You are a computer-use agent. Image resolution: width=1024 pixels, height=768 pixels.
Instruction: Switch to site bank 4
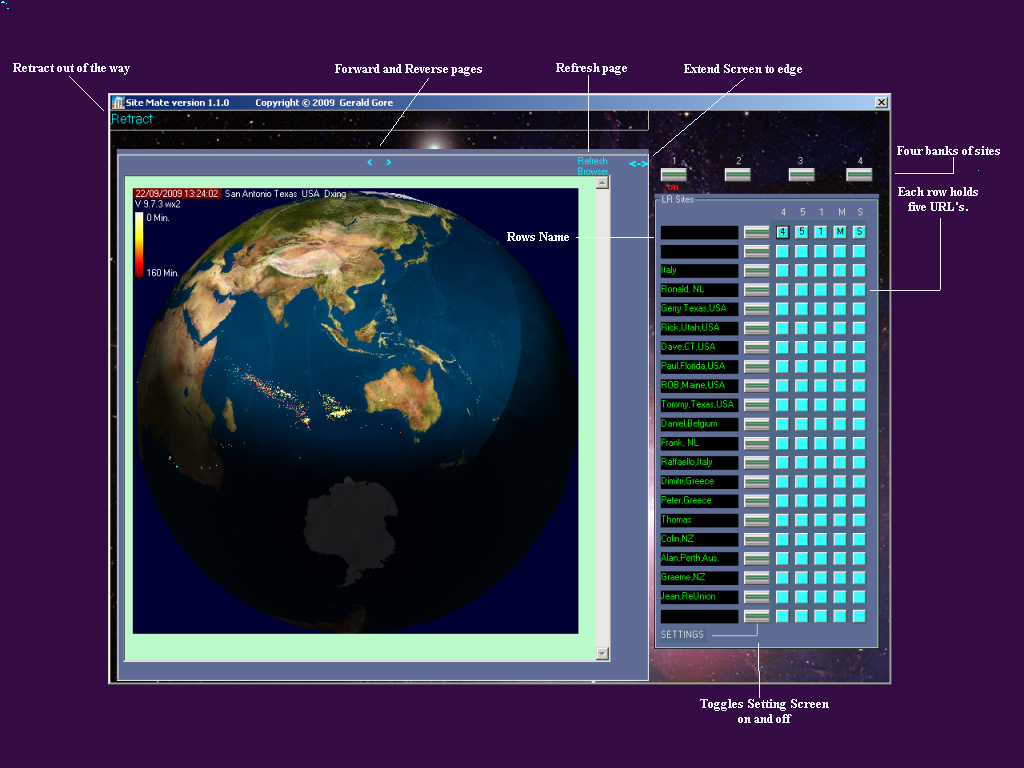859,174
